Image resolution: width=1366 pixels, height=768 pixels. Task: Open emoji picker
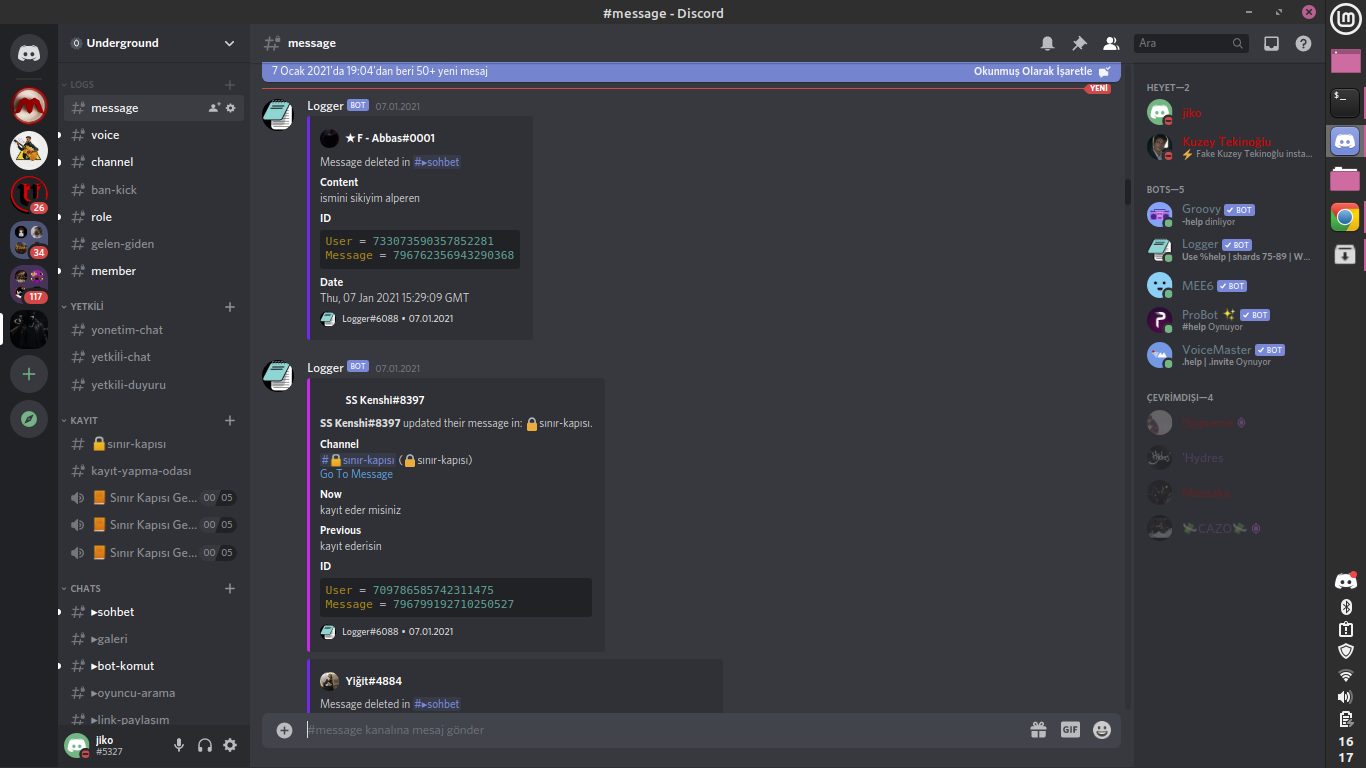[1102, 730]
